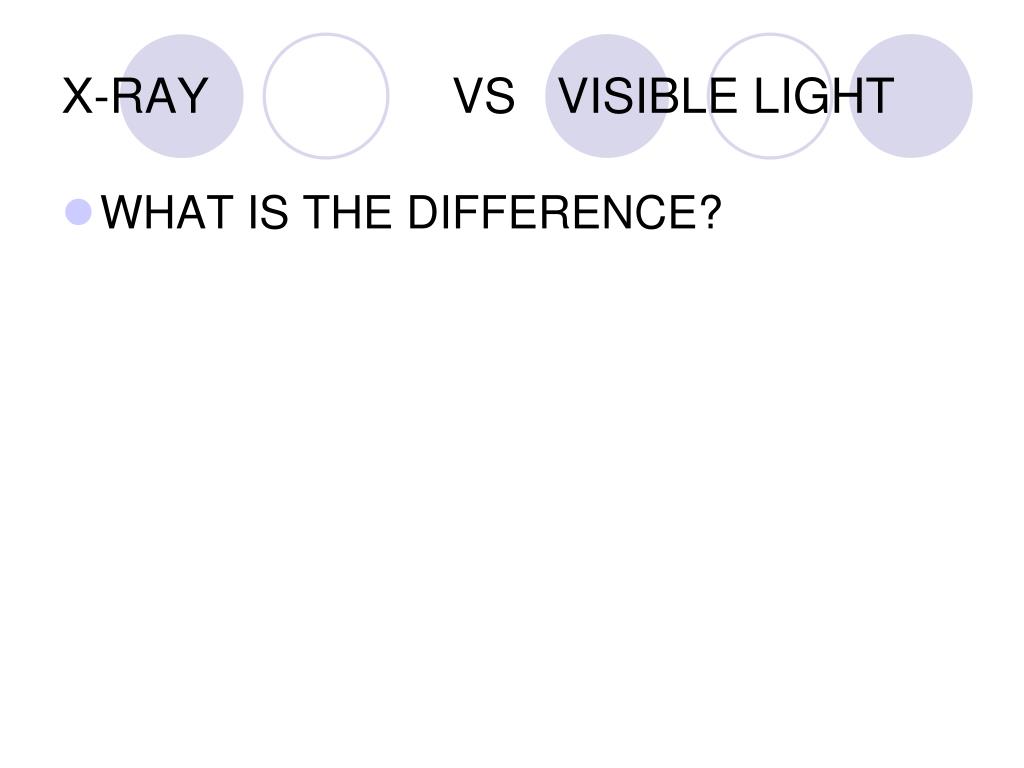Click the word THE in the bullet line

point(347,212)
